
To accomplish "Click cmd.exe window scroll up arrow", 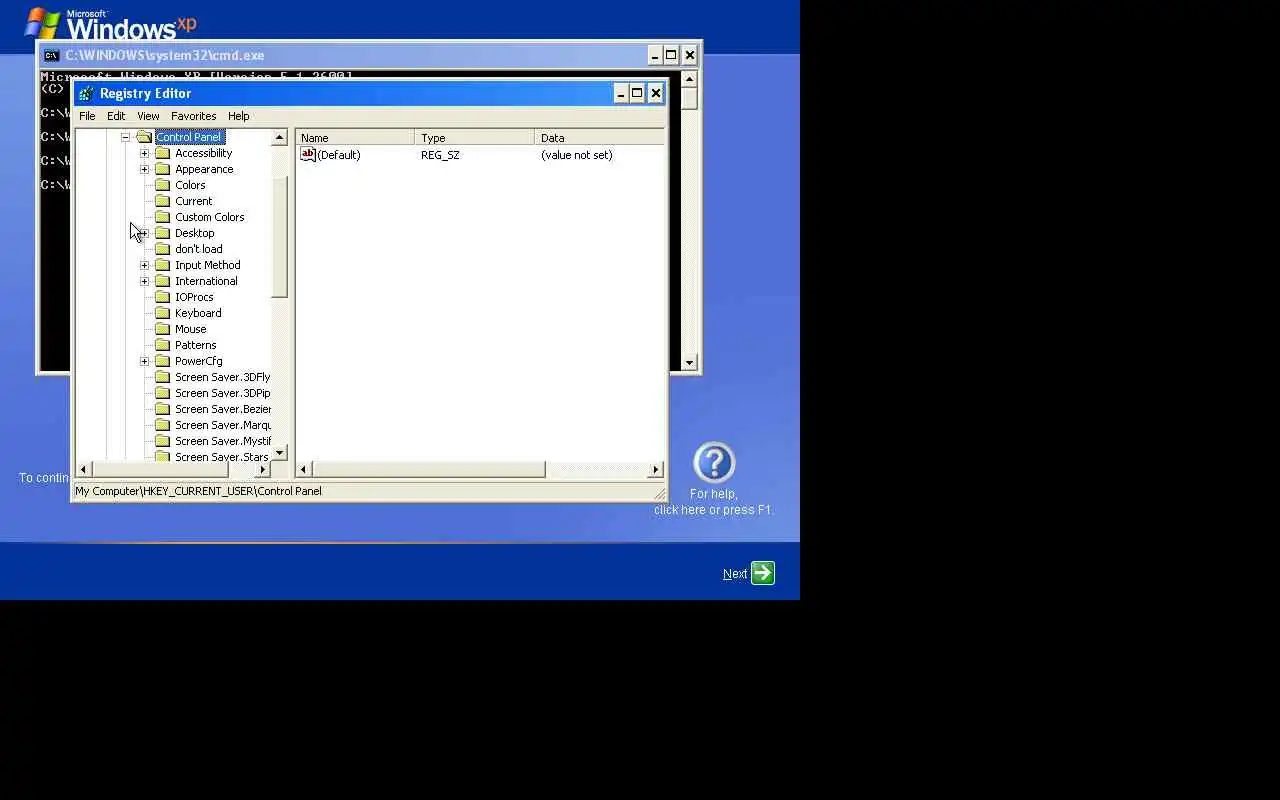I will coord(689,78).
